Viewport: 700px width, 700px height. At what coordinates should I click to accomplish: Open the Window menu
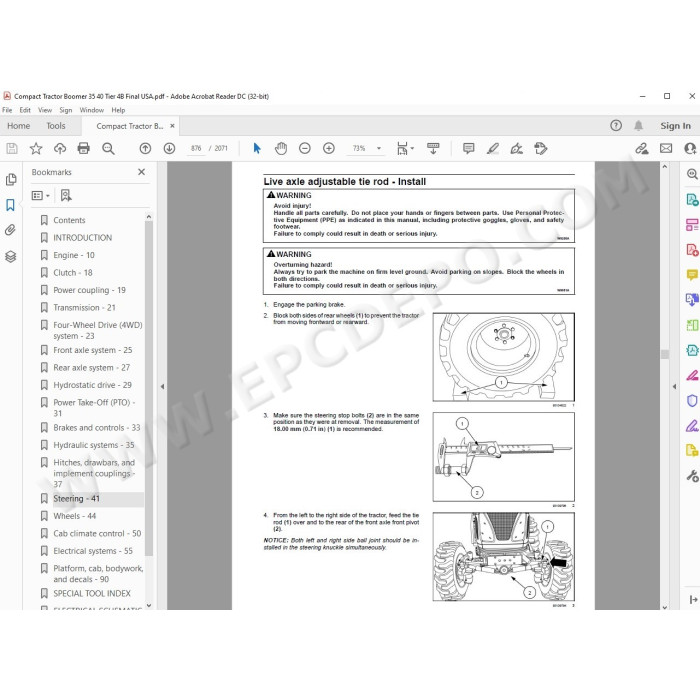92,110
